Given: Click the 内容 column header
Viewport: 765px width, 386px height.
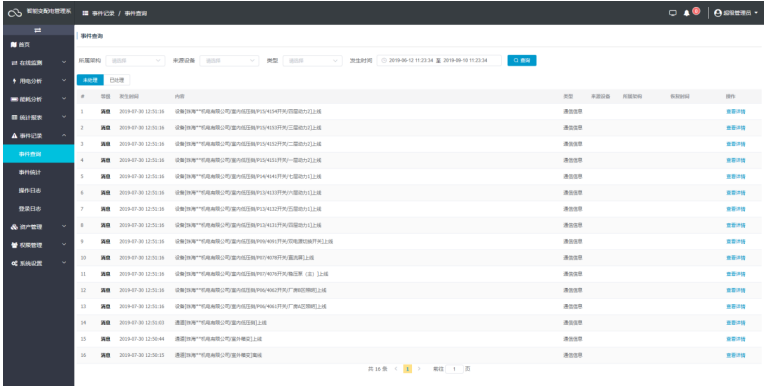Looking at the screenshot, I should [180, 97].
